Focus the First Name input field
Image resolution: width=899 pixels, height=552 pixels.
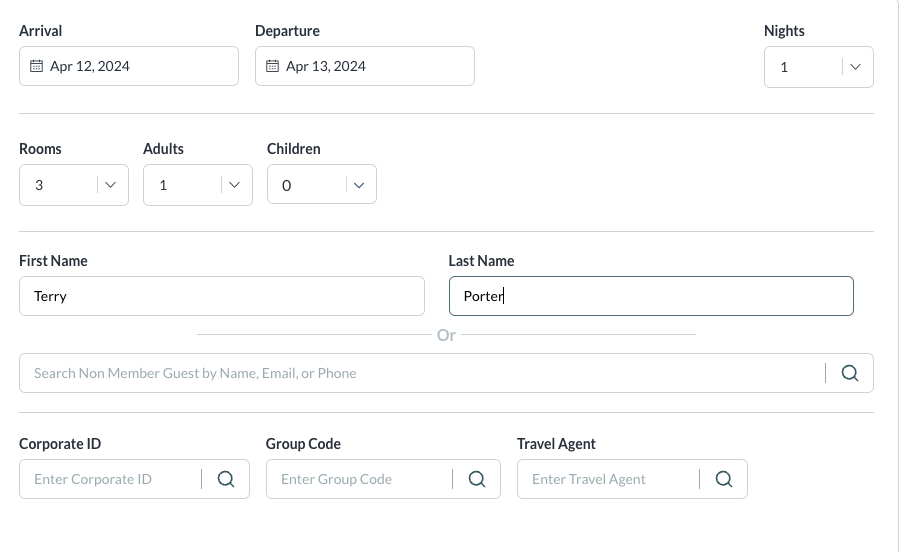point(221,296)
